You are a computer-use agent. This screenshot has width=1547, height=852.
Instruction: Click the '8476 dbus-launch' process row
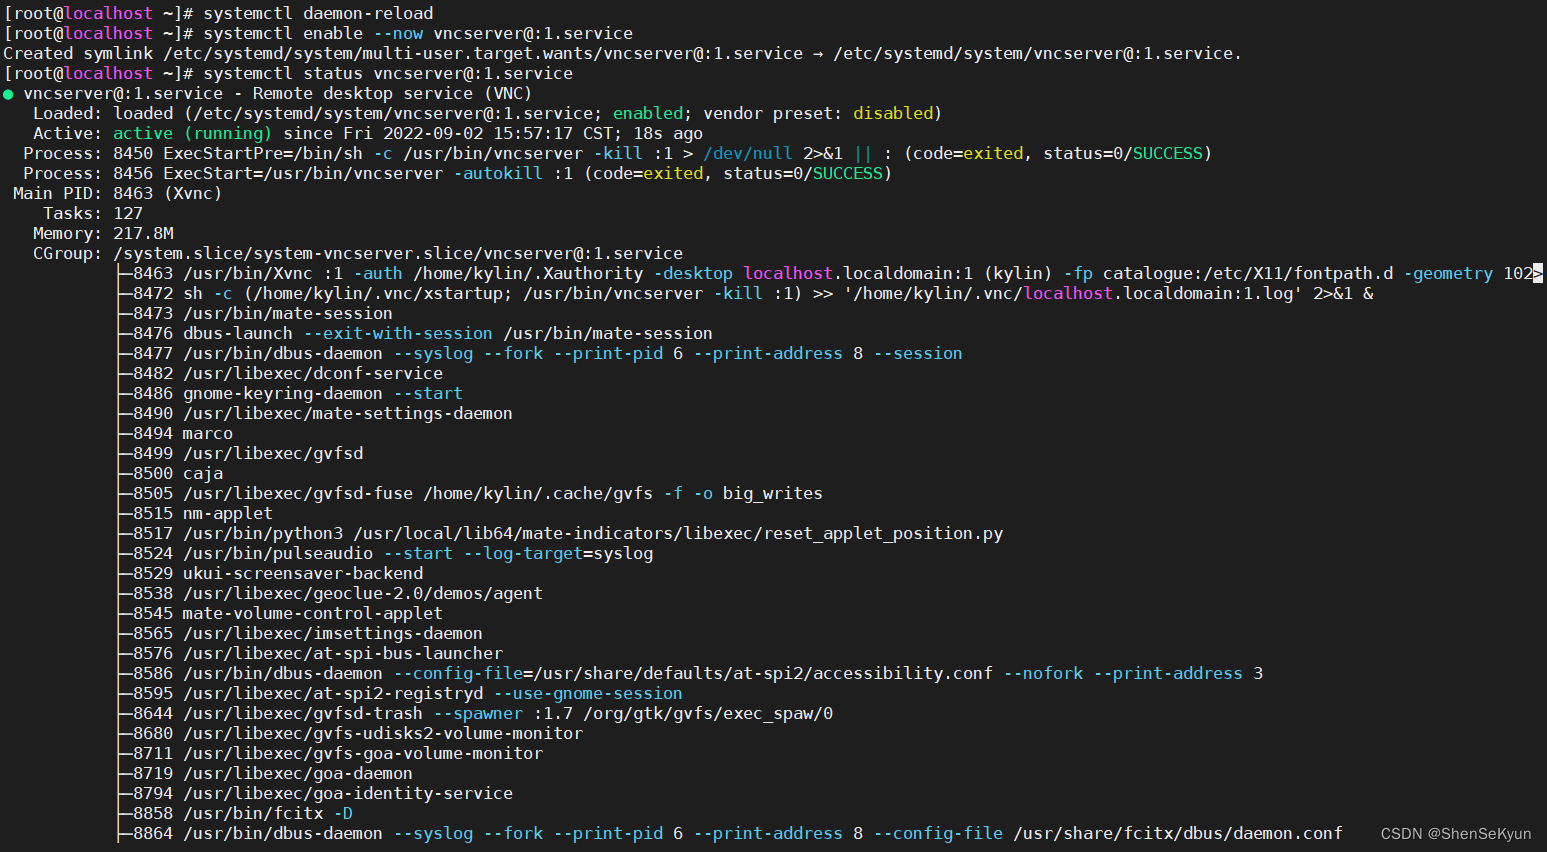tap(415, 333)
